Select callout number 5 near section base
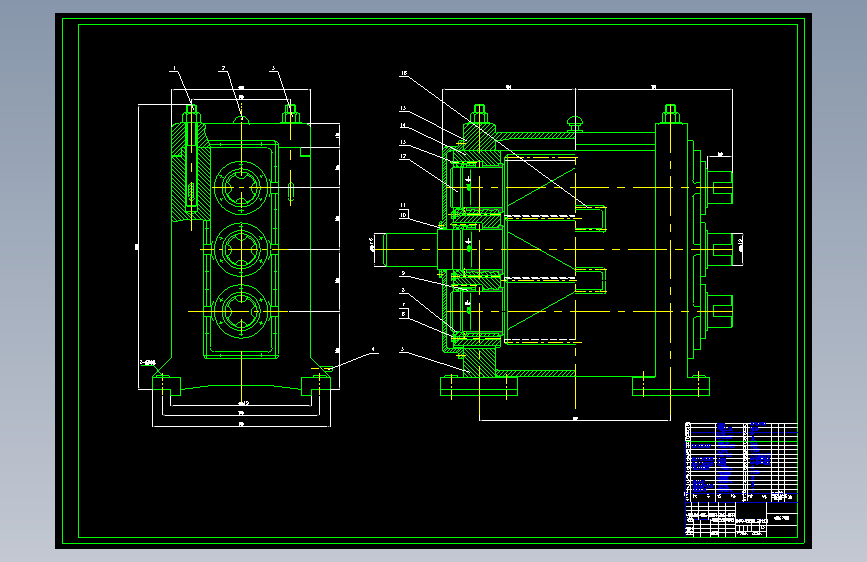Viewport: 867px width, 562px height. point(403,350)
